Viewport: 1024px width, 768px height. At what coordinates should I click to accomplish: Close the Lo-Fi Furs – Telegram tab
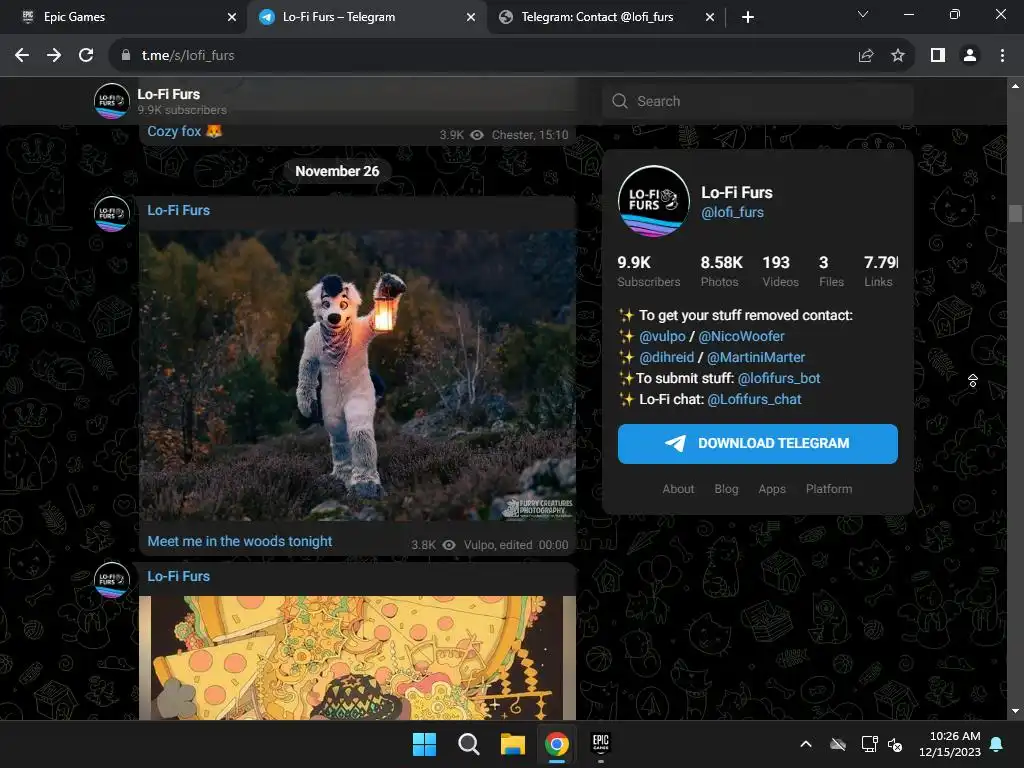tap(471, 17)
